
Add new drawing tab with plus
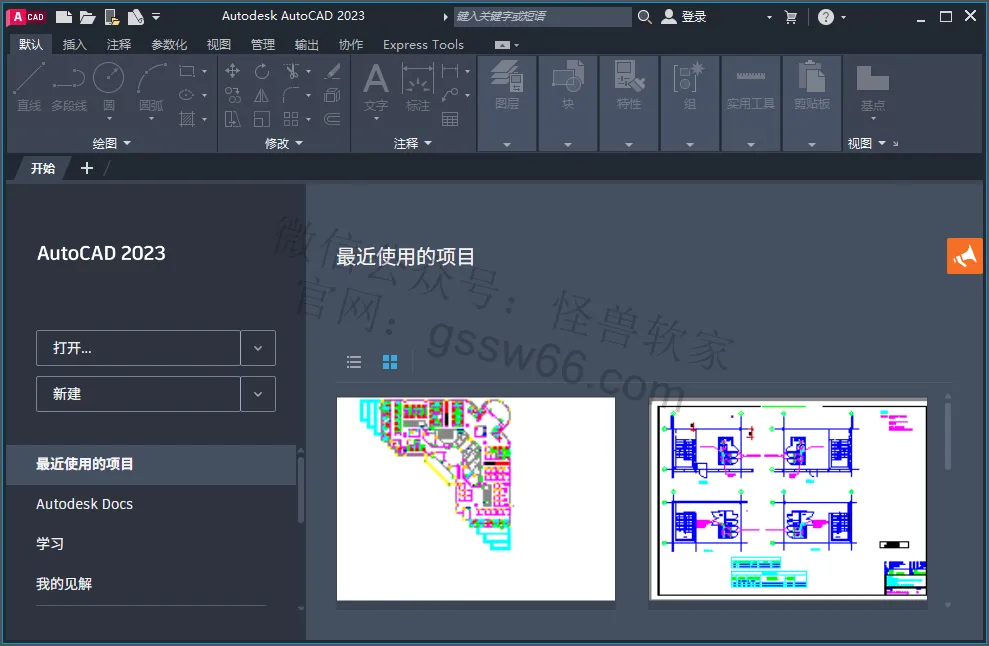(x=87, y=168)
